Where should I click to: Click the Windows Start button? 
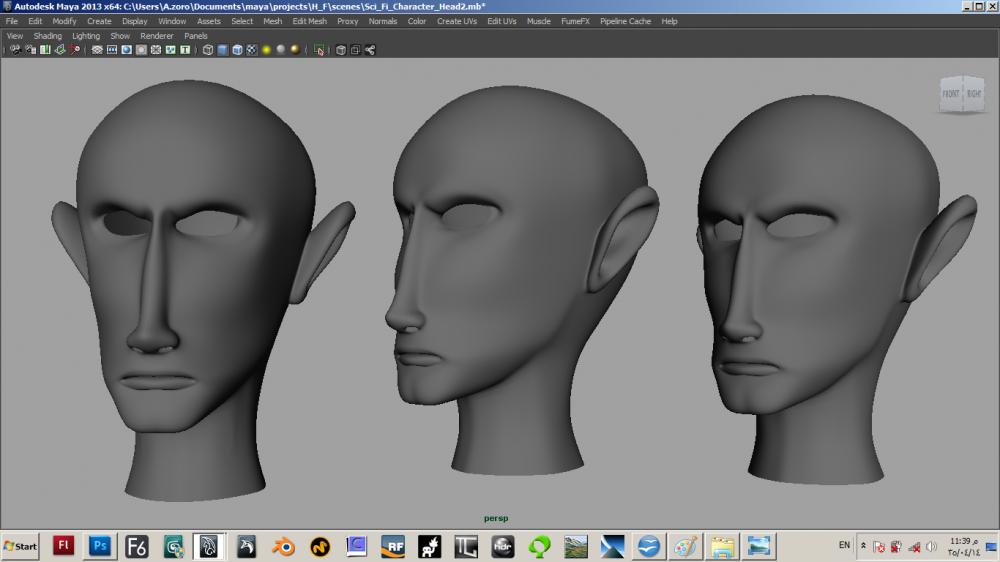[x=21, y=546]
